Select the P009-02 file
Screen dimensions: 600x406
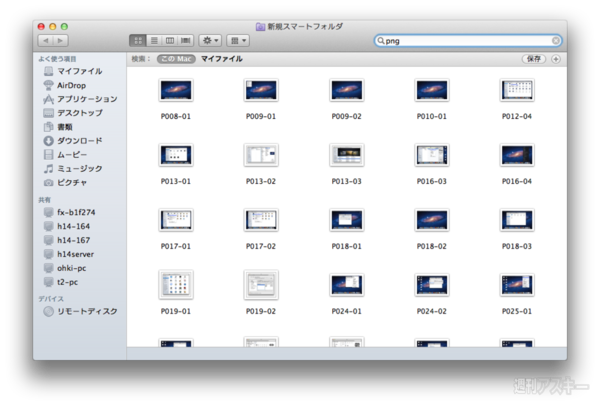[346, 90]
